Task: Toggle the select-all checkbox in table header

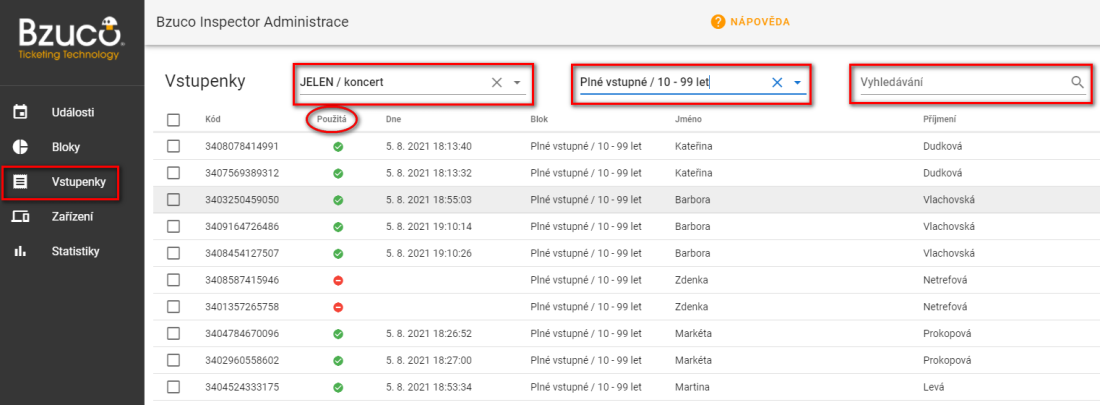Action: [174, 119]
